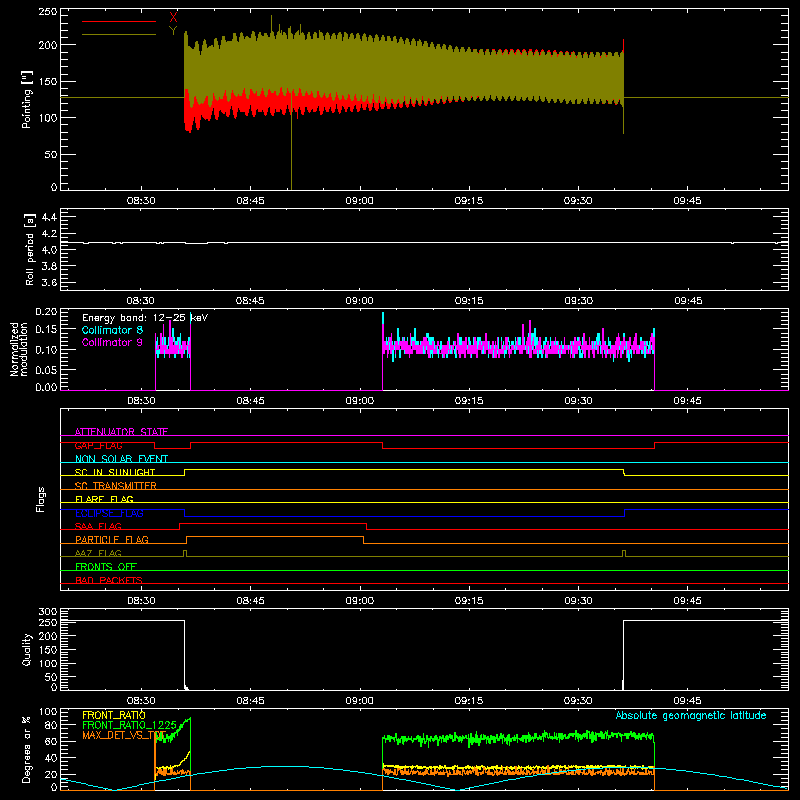Click the '0.20' tick on modulation axis
The width and height of the screenshot is (800, 800).
pos(46,312)
